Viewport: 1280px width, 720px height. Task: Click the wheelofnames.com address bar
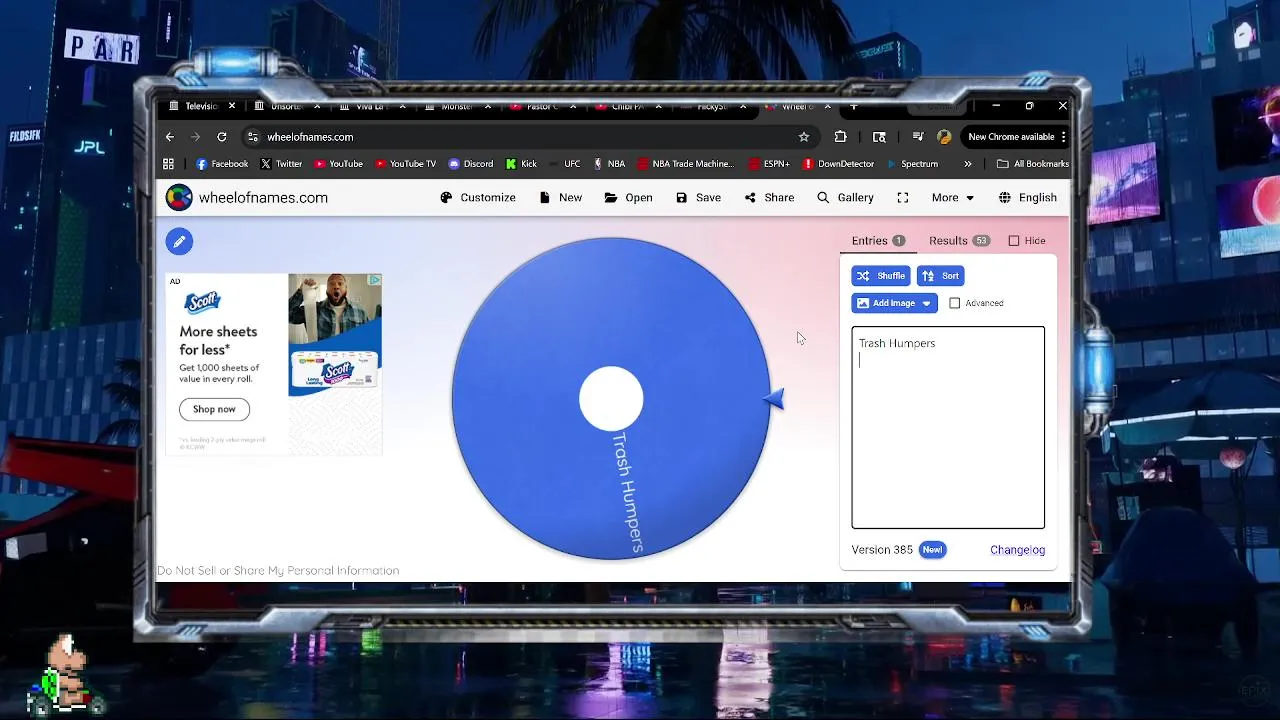pyautogui.click(x=530, y=137)
